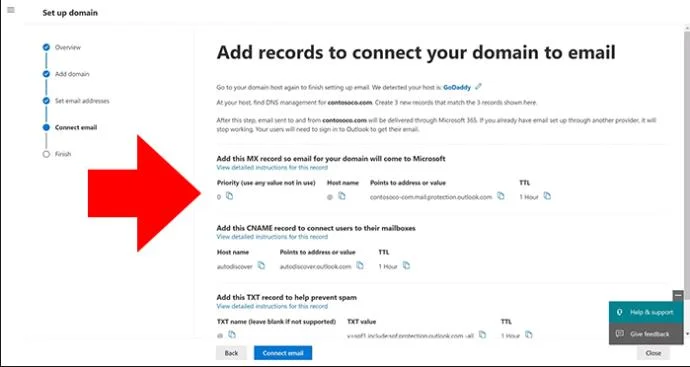Copy autodiscover.outlook.com address value
Image resolution: width=690 pixels, height=367 pixels.
point(360,265)
